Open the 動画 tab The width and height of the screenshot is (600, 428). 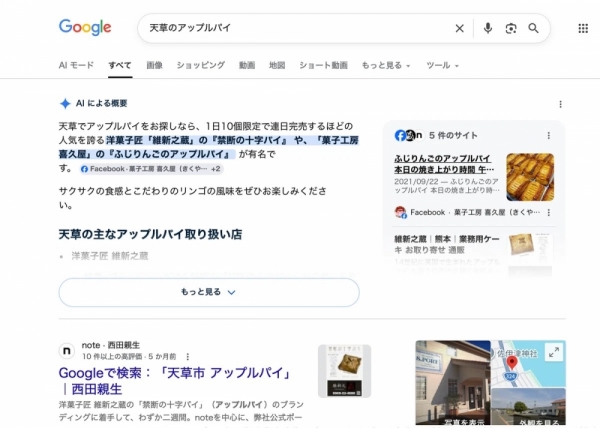coord(247,65)
